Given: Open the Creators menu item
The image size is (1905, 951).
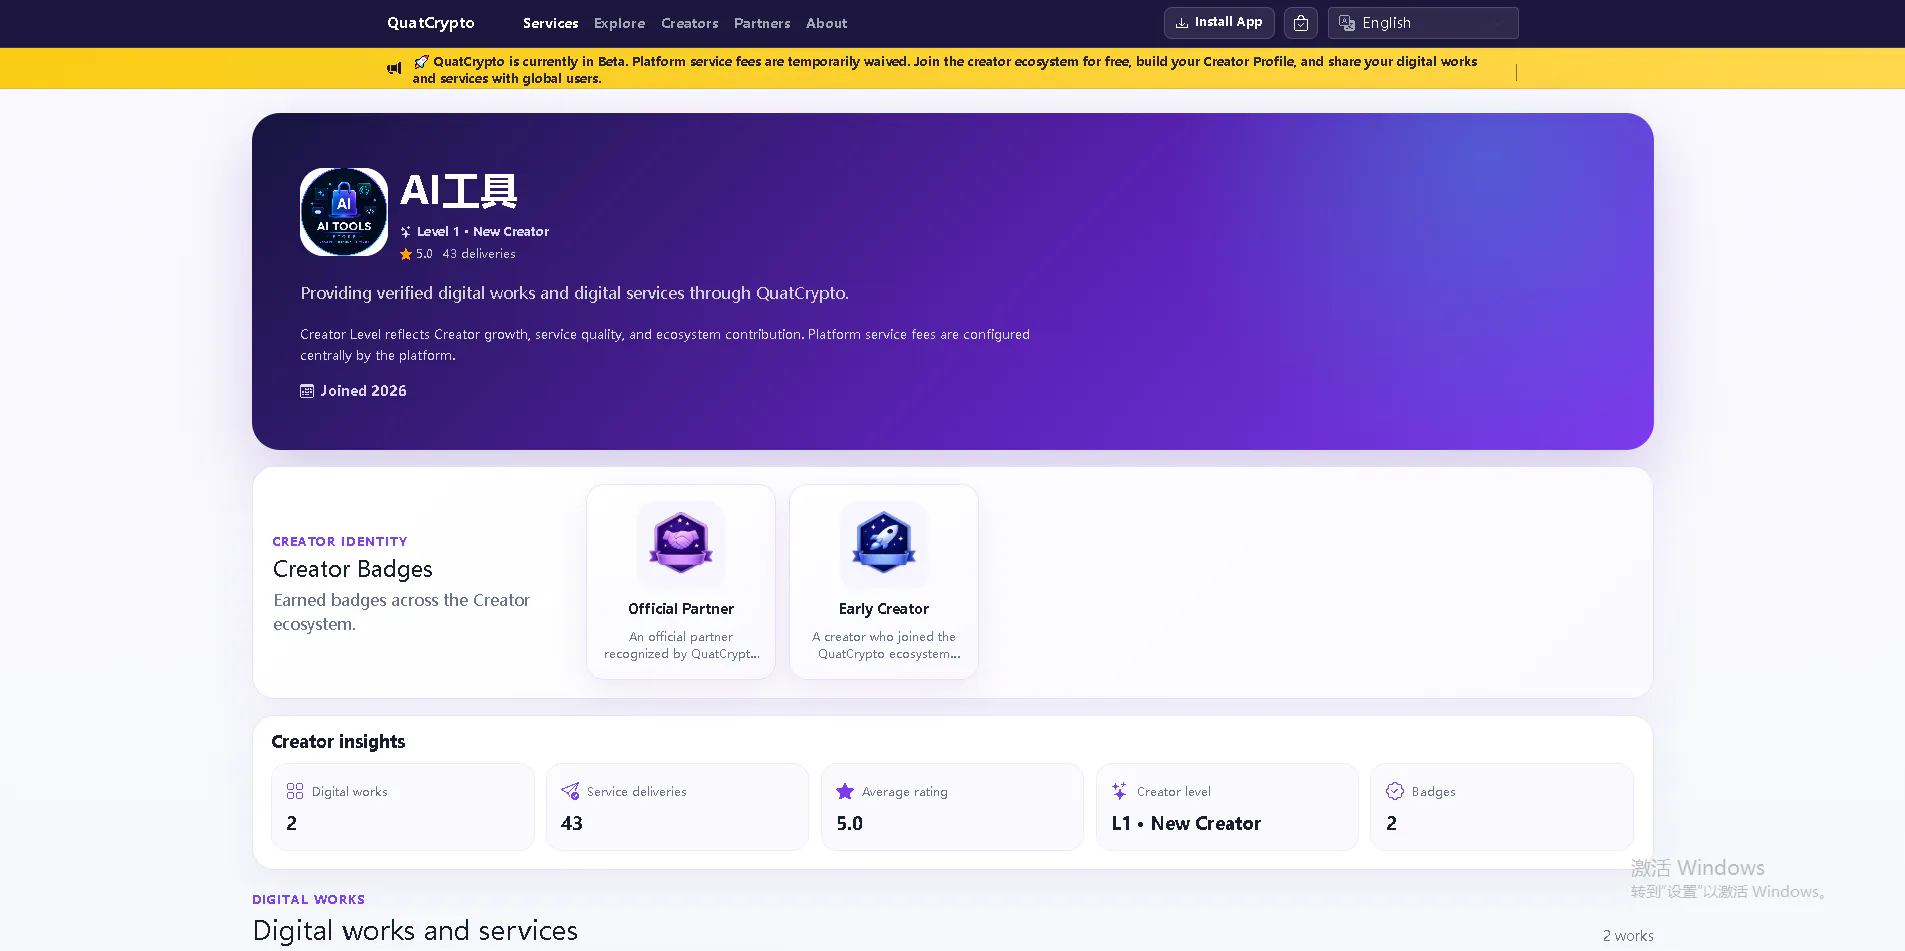Looking at the screenshot, I should coord(689,23).
